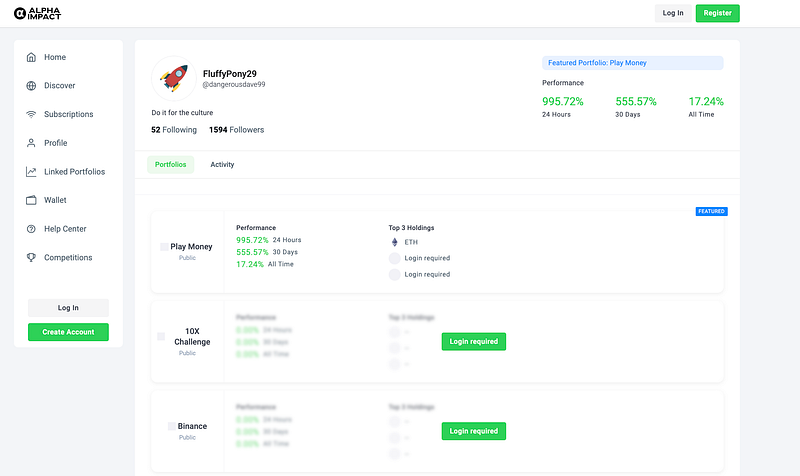Click the ETH holding icon
800x476 pixels.
[x=394, y=242]
